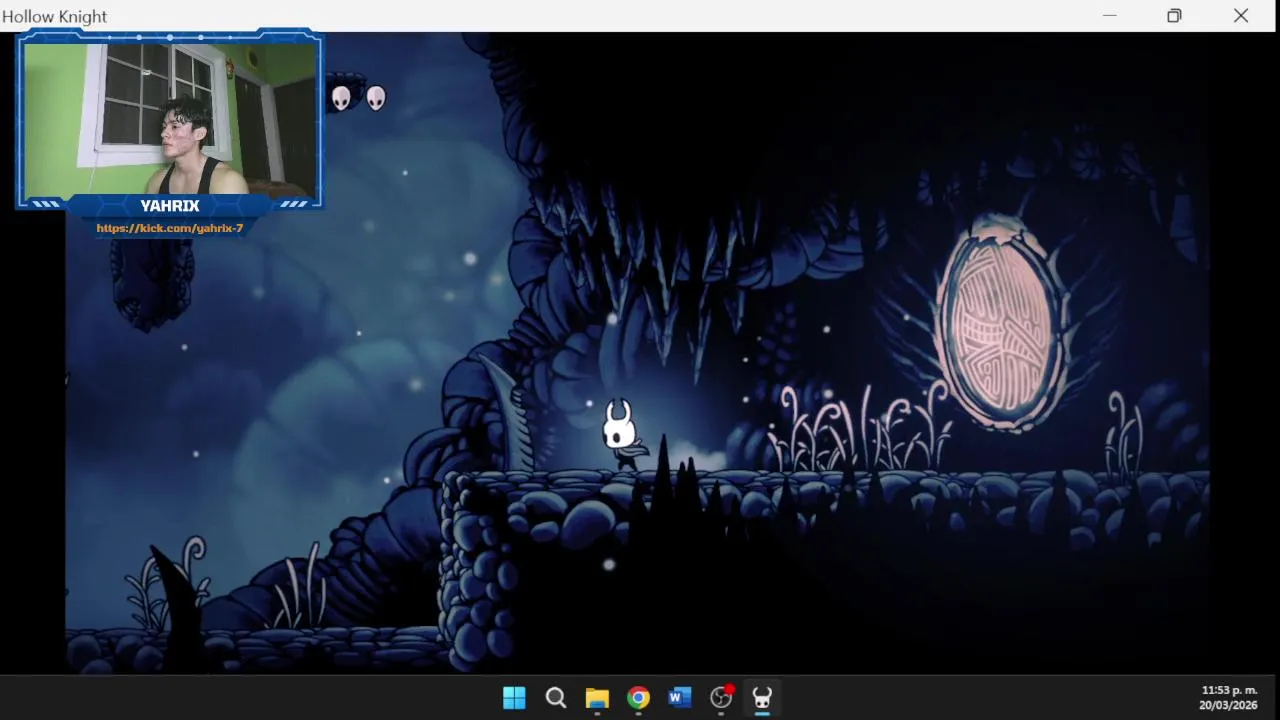Close the Hollow Knight window
Viewport: 1280px width, 720px height.
click(1241, 16)
